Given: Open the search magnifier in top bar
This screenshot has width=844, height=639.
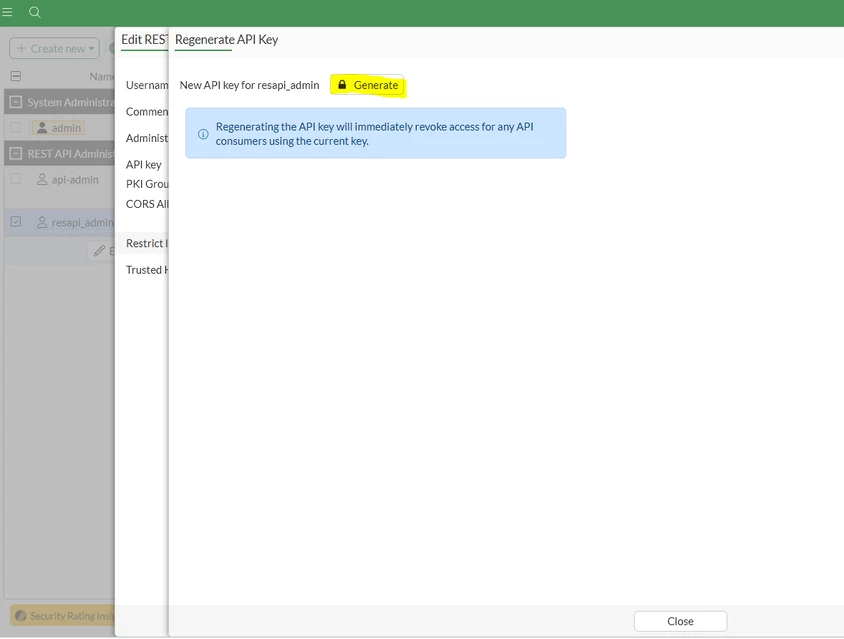Looking at the screenshot, I should pyautogui.click(x=35, y=12).
